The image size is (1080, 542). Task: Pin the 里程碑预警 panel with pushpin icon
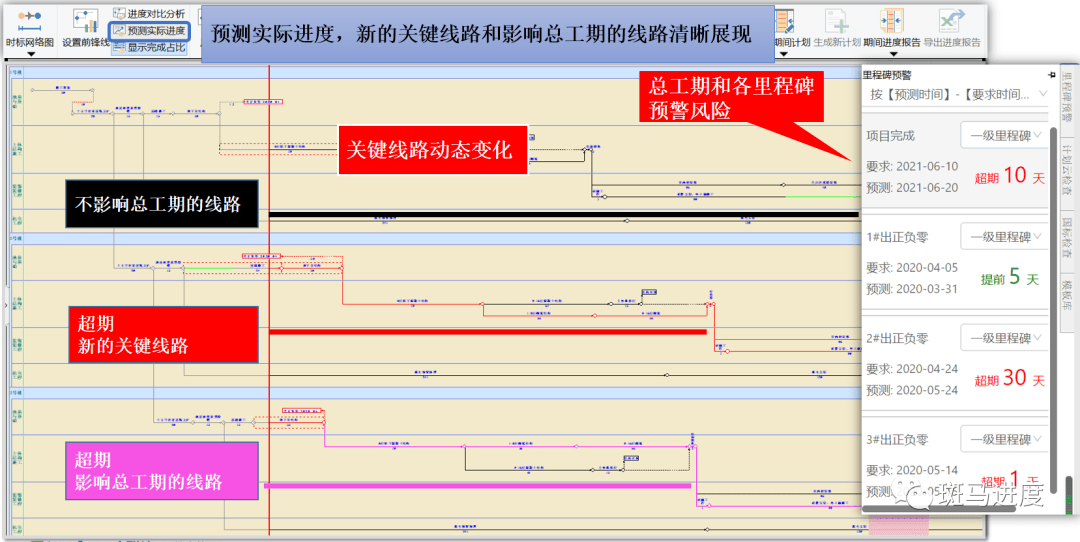point(1051,75)
